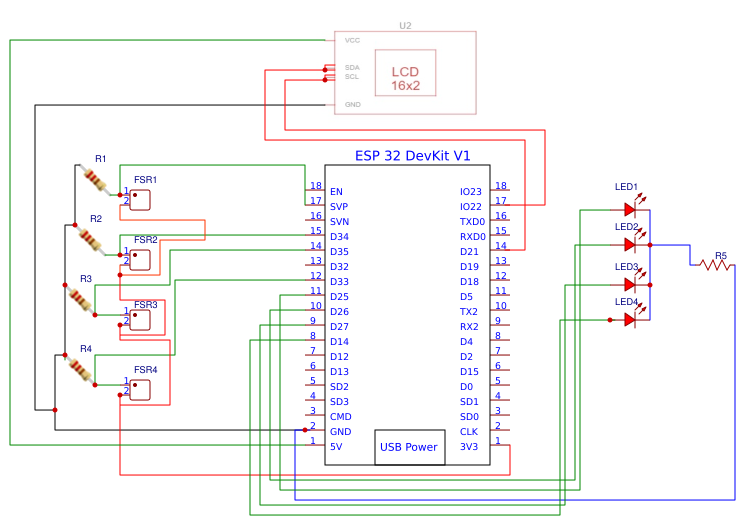Click the FSR1 sensor box

coord(140,200)
